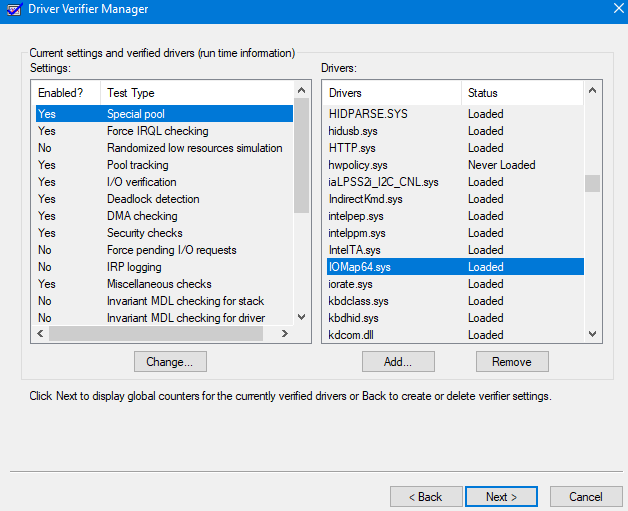This screenshot has width=628, height=511.
Task: Click the Never Loaded status of hwpolicy.sys
Action: (x=501, y=165)
